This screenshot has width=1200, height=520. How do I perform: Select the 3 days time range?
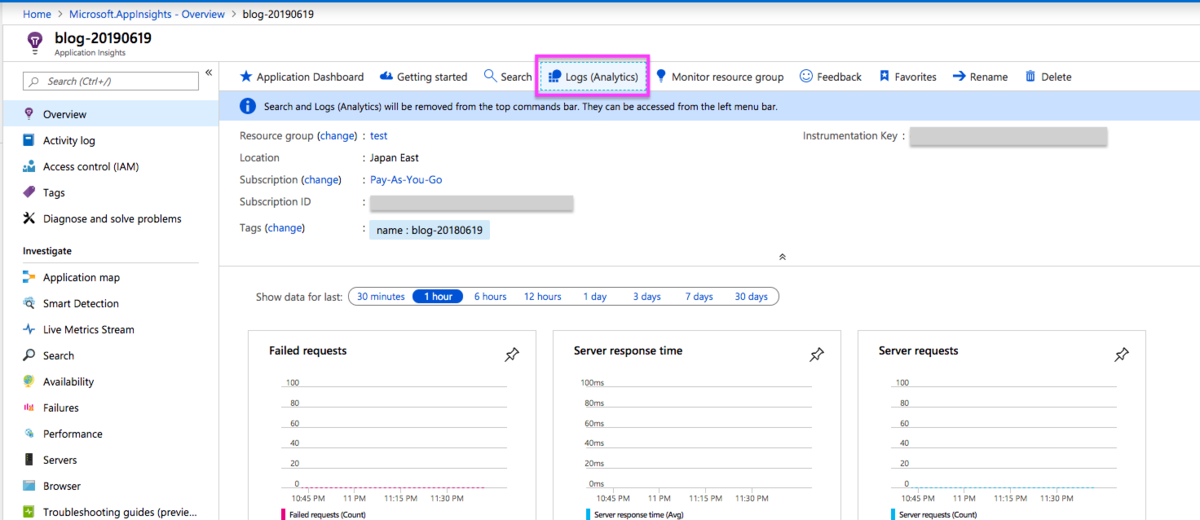coord(646,297)
